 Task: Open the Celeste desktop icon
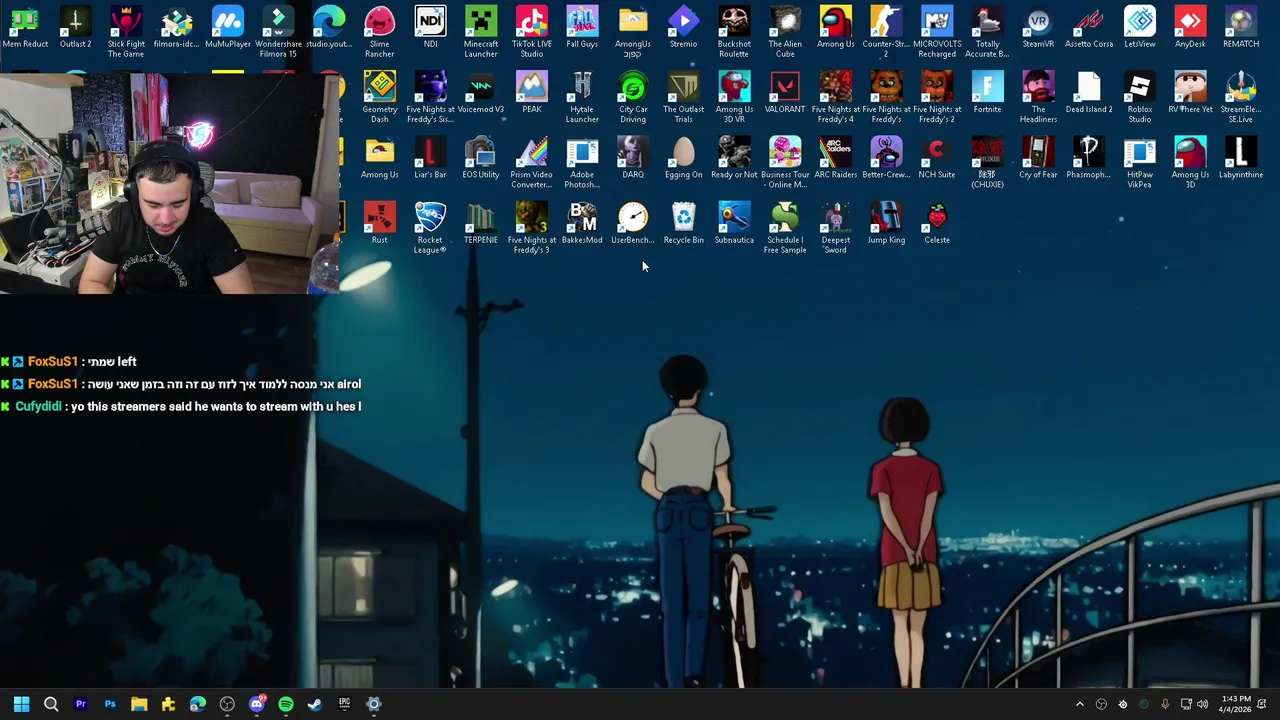point(937,223)
